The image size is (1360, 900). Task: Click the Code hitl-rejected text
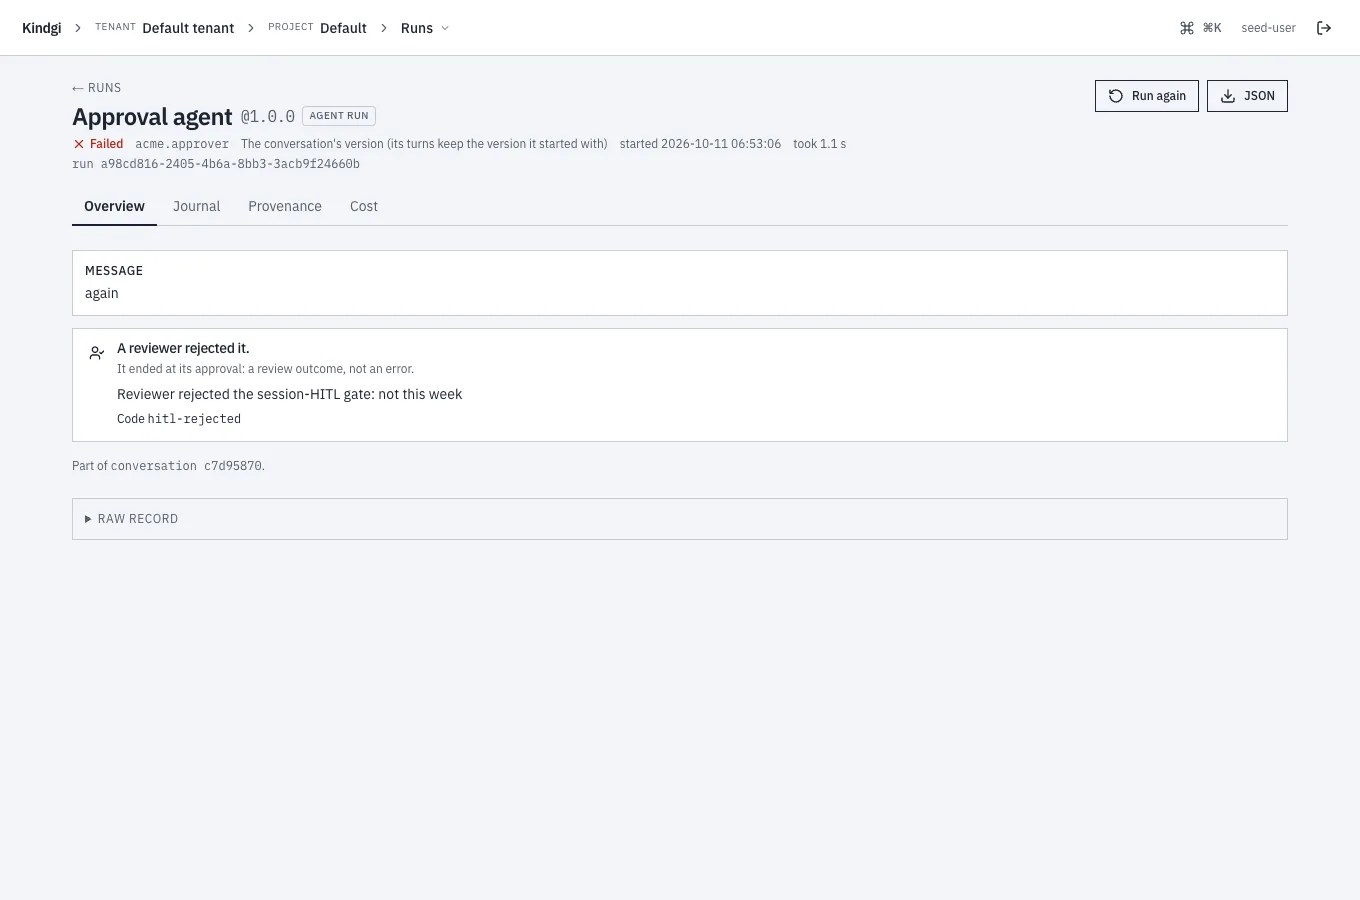click(179, 419)
